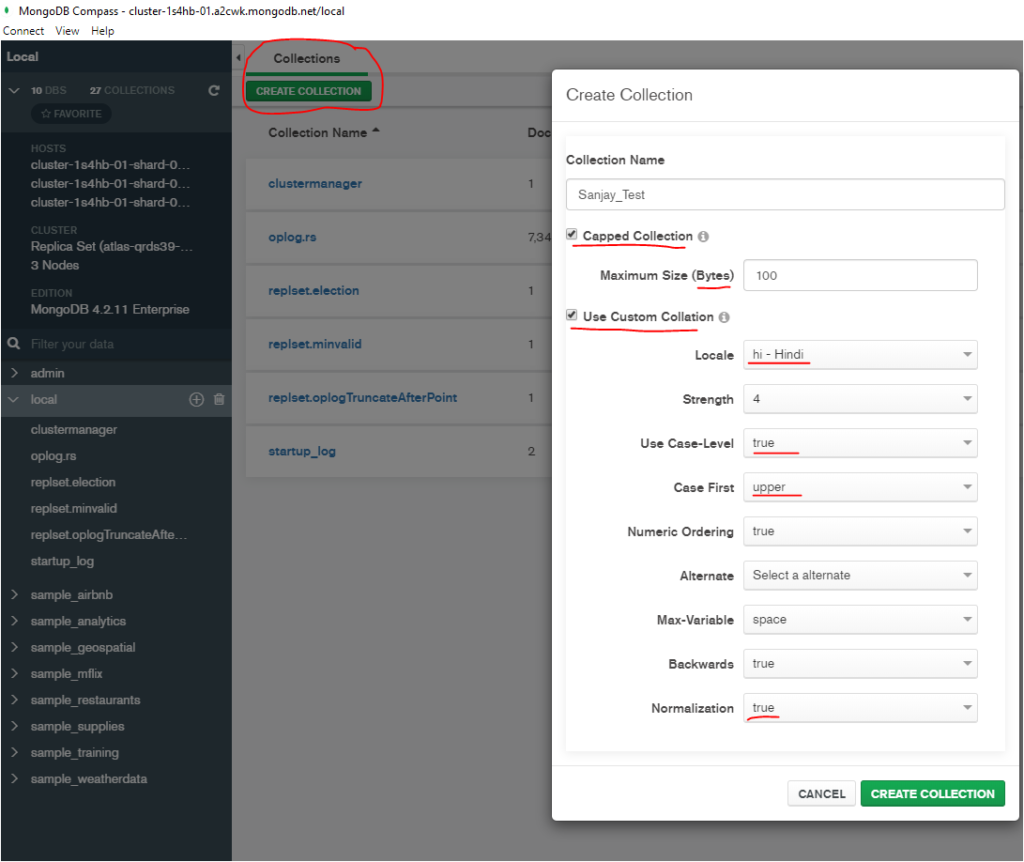The image size is (1024, 862).
Task: Open the Numeric Ordering dropdown
Action: [x=860, y=532]
